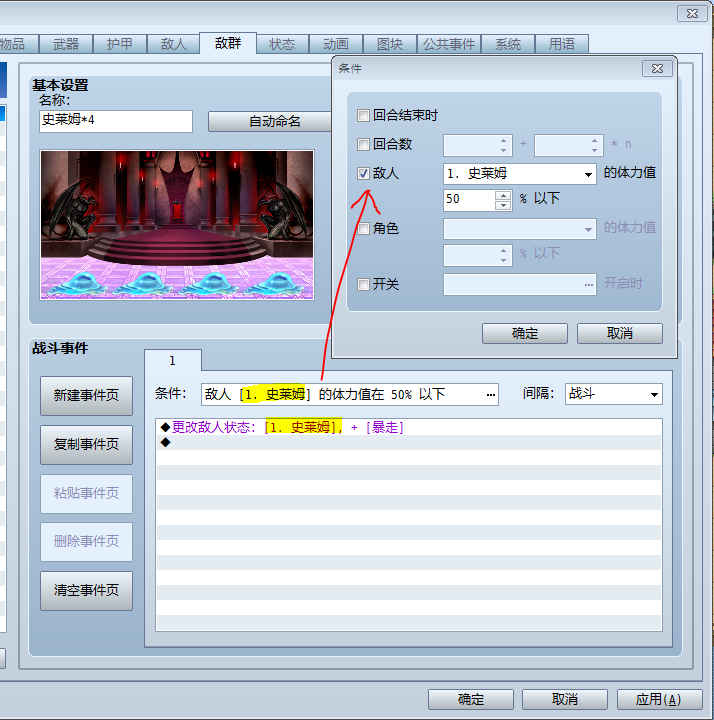Viewport: 714px width, 720px height.
Task: Open the enemy dropdown showing 1. 史莱姆
Action: tap(519, 174)
